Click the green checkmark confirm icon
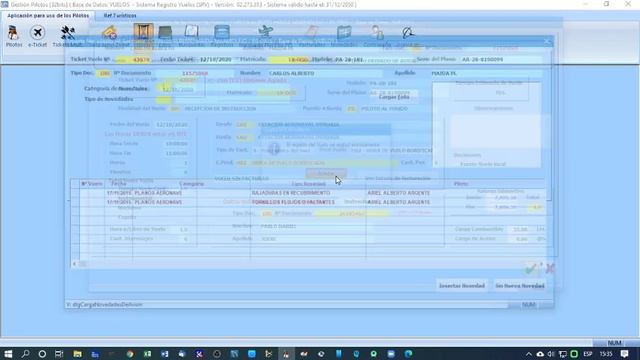The height and width of the screenshot is (360, 640). (531, 268)
